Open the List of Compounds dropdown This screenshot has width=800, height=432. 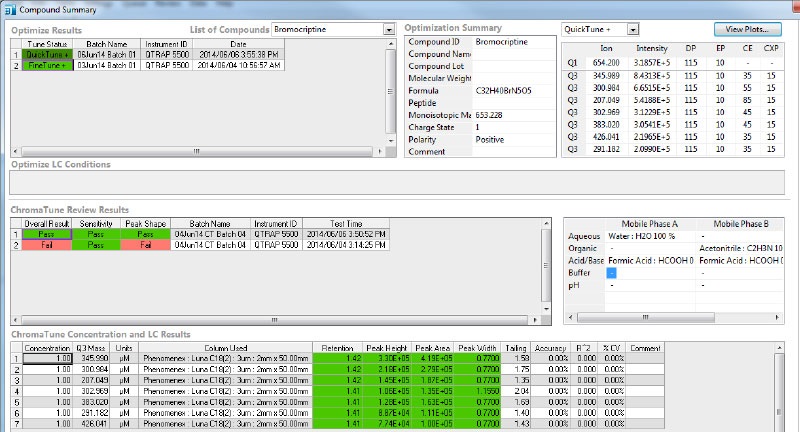tap(388, 30)
